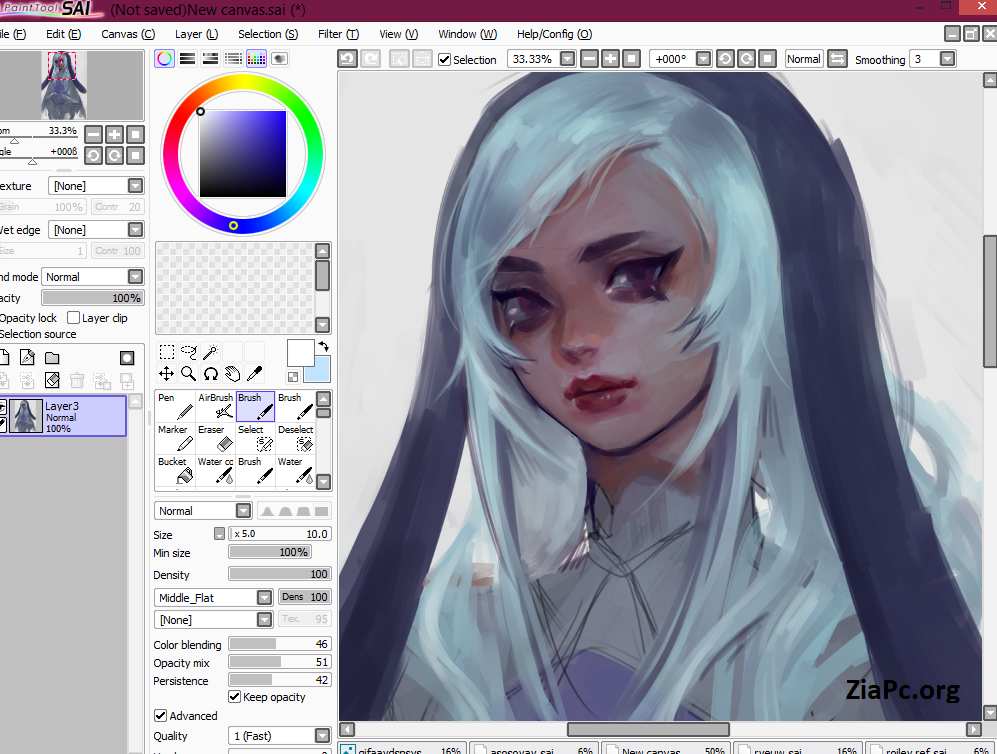Open the brush Texture dropdown showing [None]
This screenshot has height=754, width=997.
[96, 185]
